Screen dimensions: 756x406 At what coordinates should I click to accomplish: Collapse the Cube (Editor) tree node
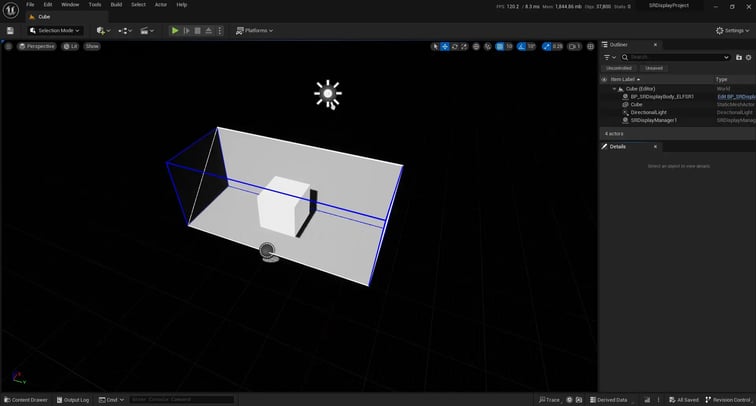[x=614, y=88]
